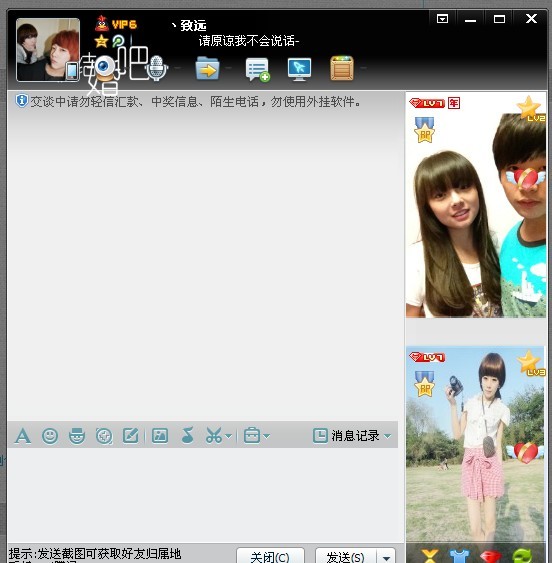Open font settings with the A icon
This screenshot has height=563, width=552.
click(23, 436)
